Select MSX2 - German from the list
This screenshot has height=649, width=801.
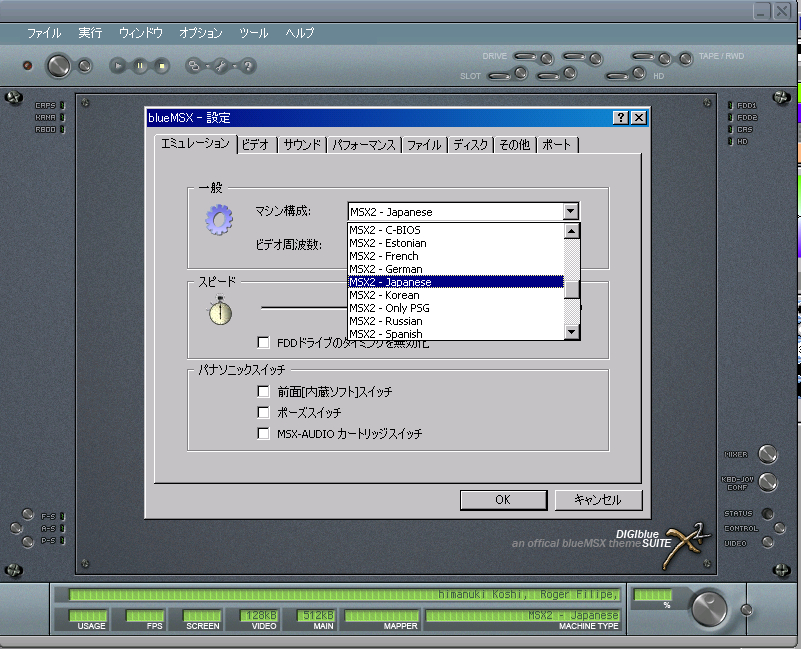[x=456, y=269]
